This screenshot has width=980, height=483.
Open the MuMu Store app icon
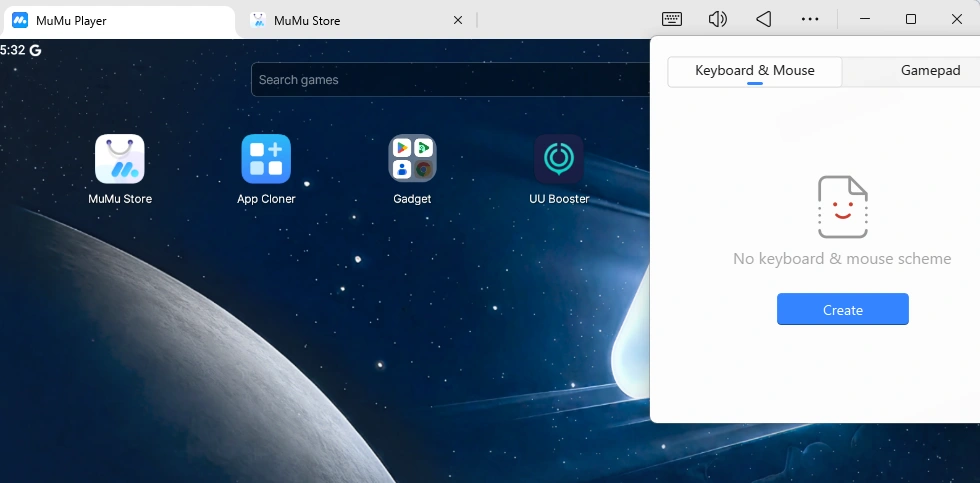119,159
